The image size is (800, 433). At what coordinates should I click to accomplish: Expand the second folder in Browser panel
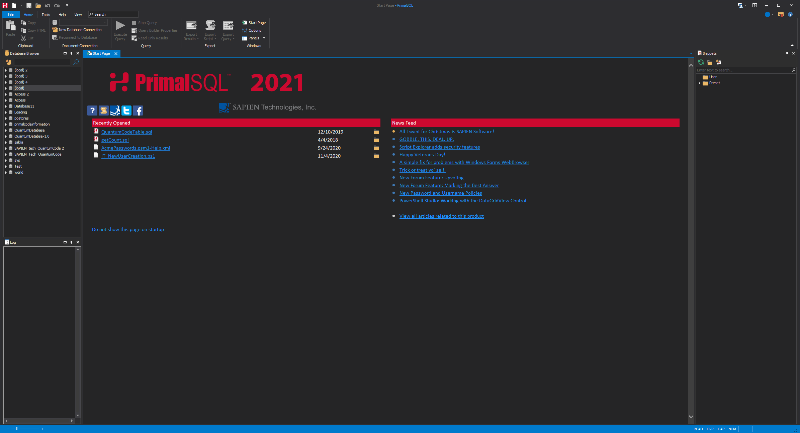[700, 83]
